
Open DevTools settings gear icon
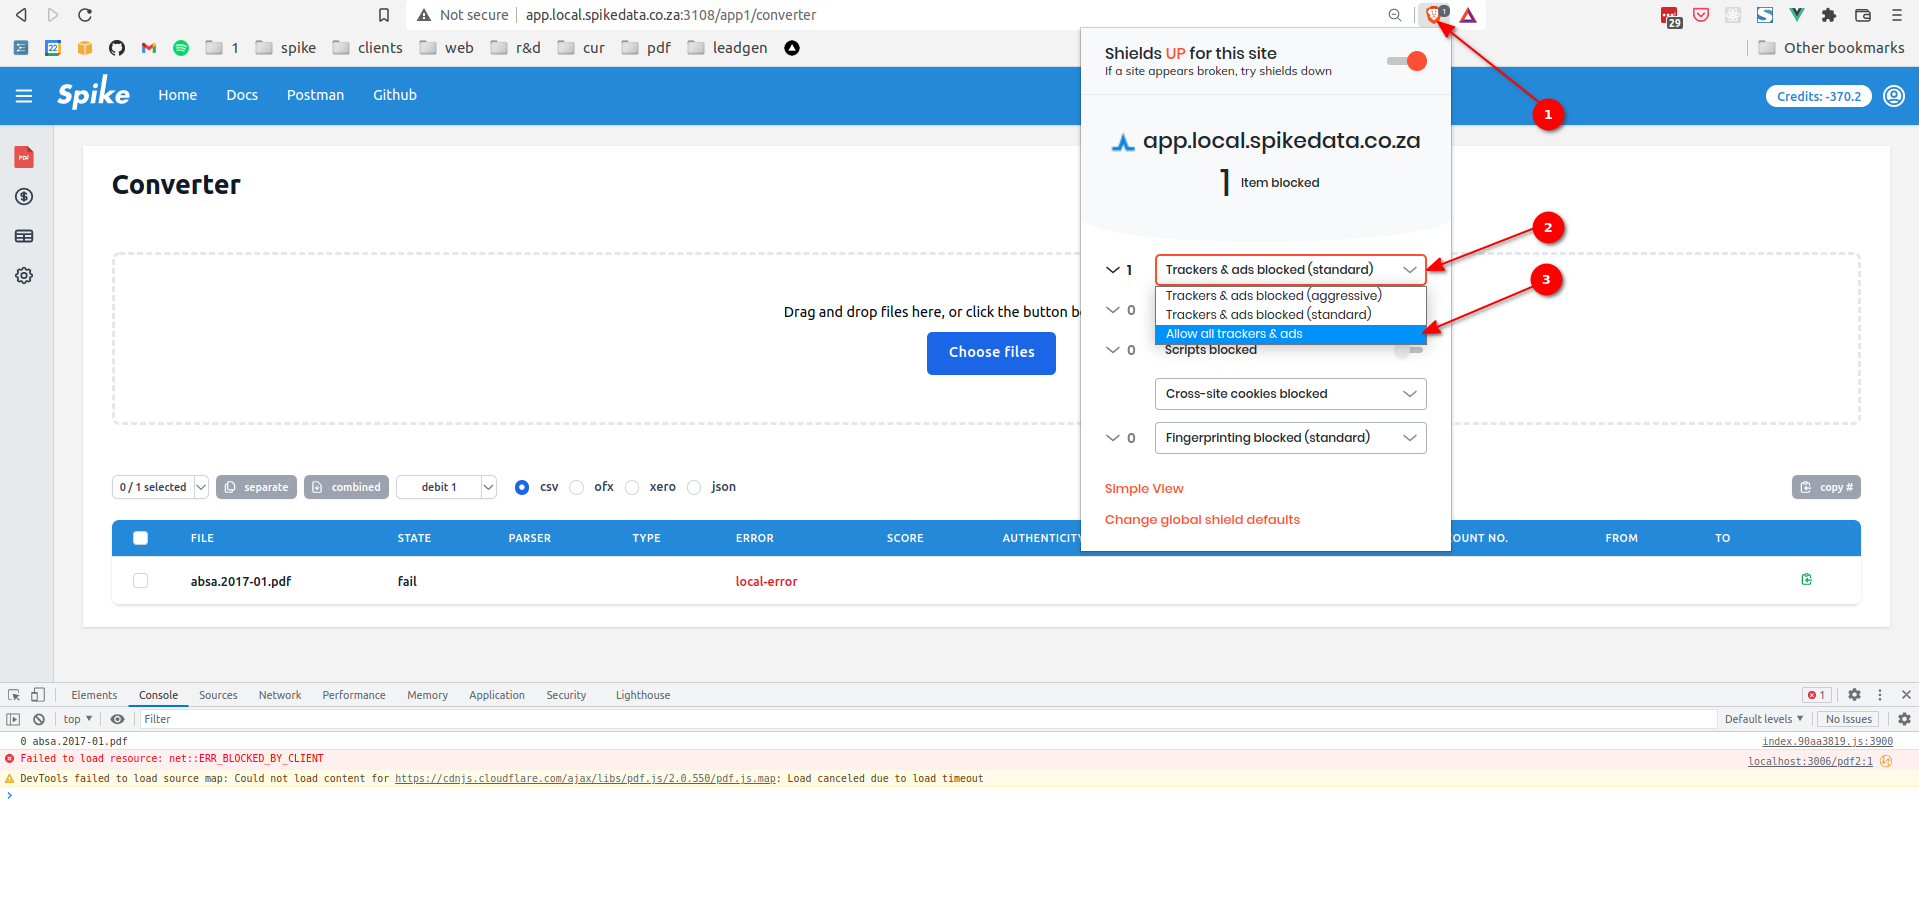pyautogui.click(x=1854, y=695)
